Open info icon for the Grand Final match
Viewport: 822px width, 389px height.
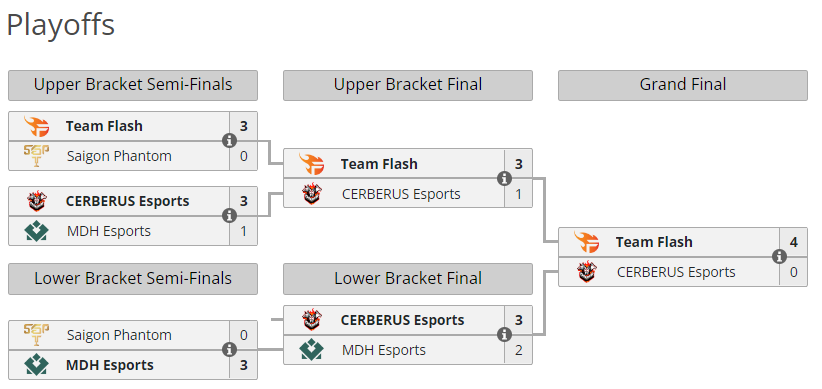(780, 256)
